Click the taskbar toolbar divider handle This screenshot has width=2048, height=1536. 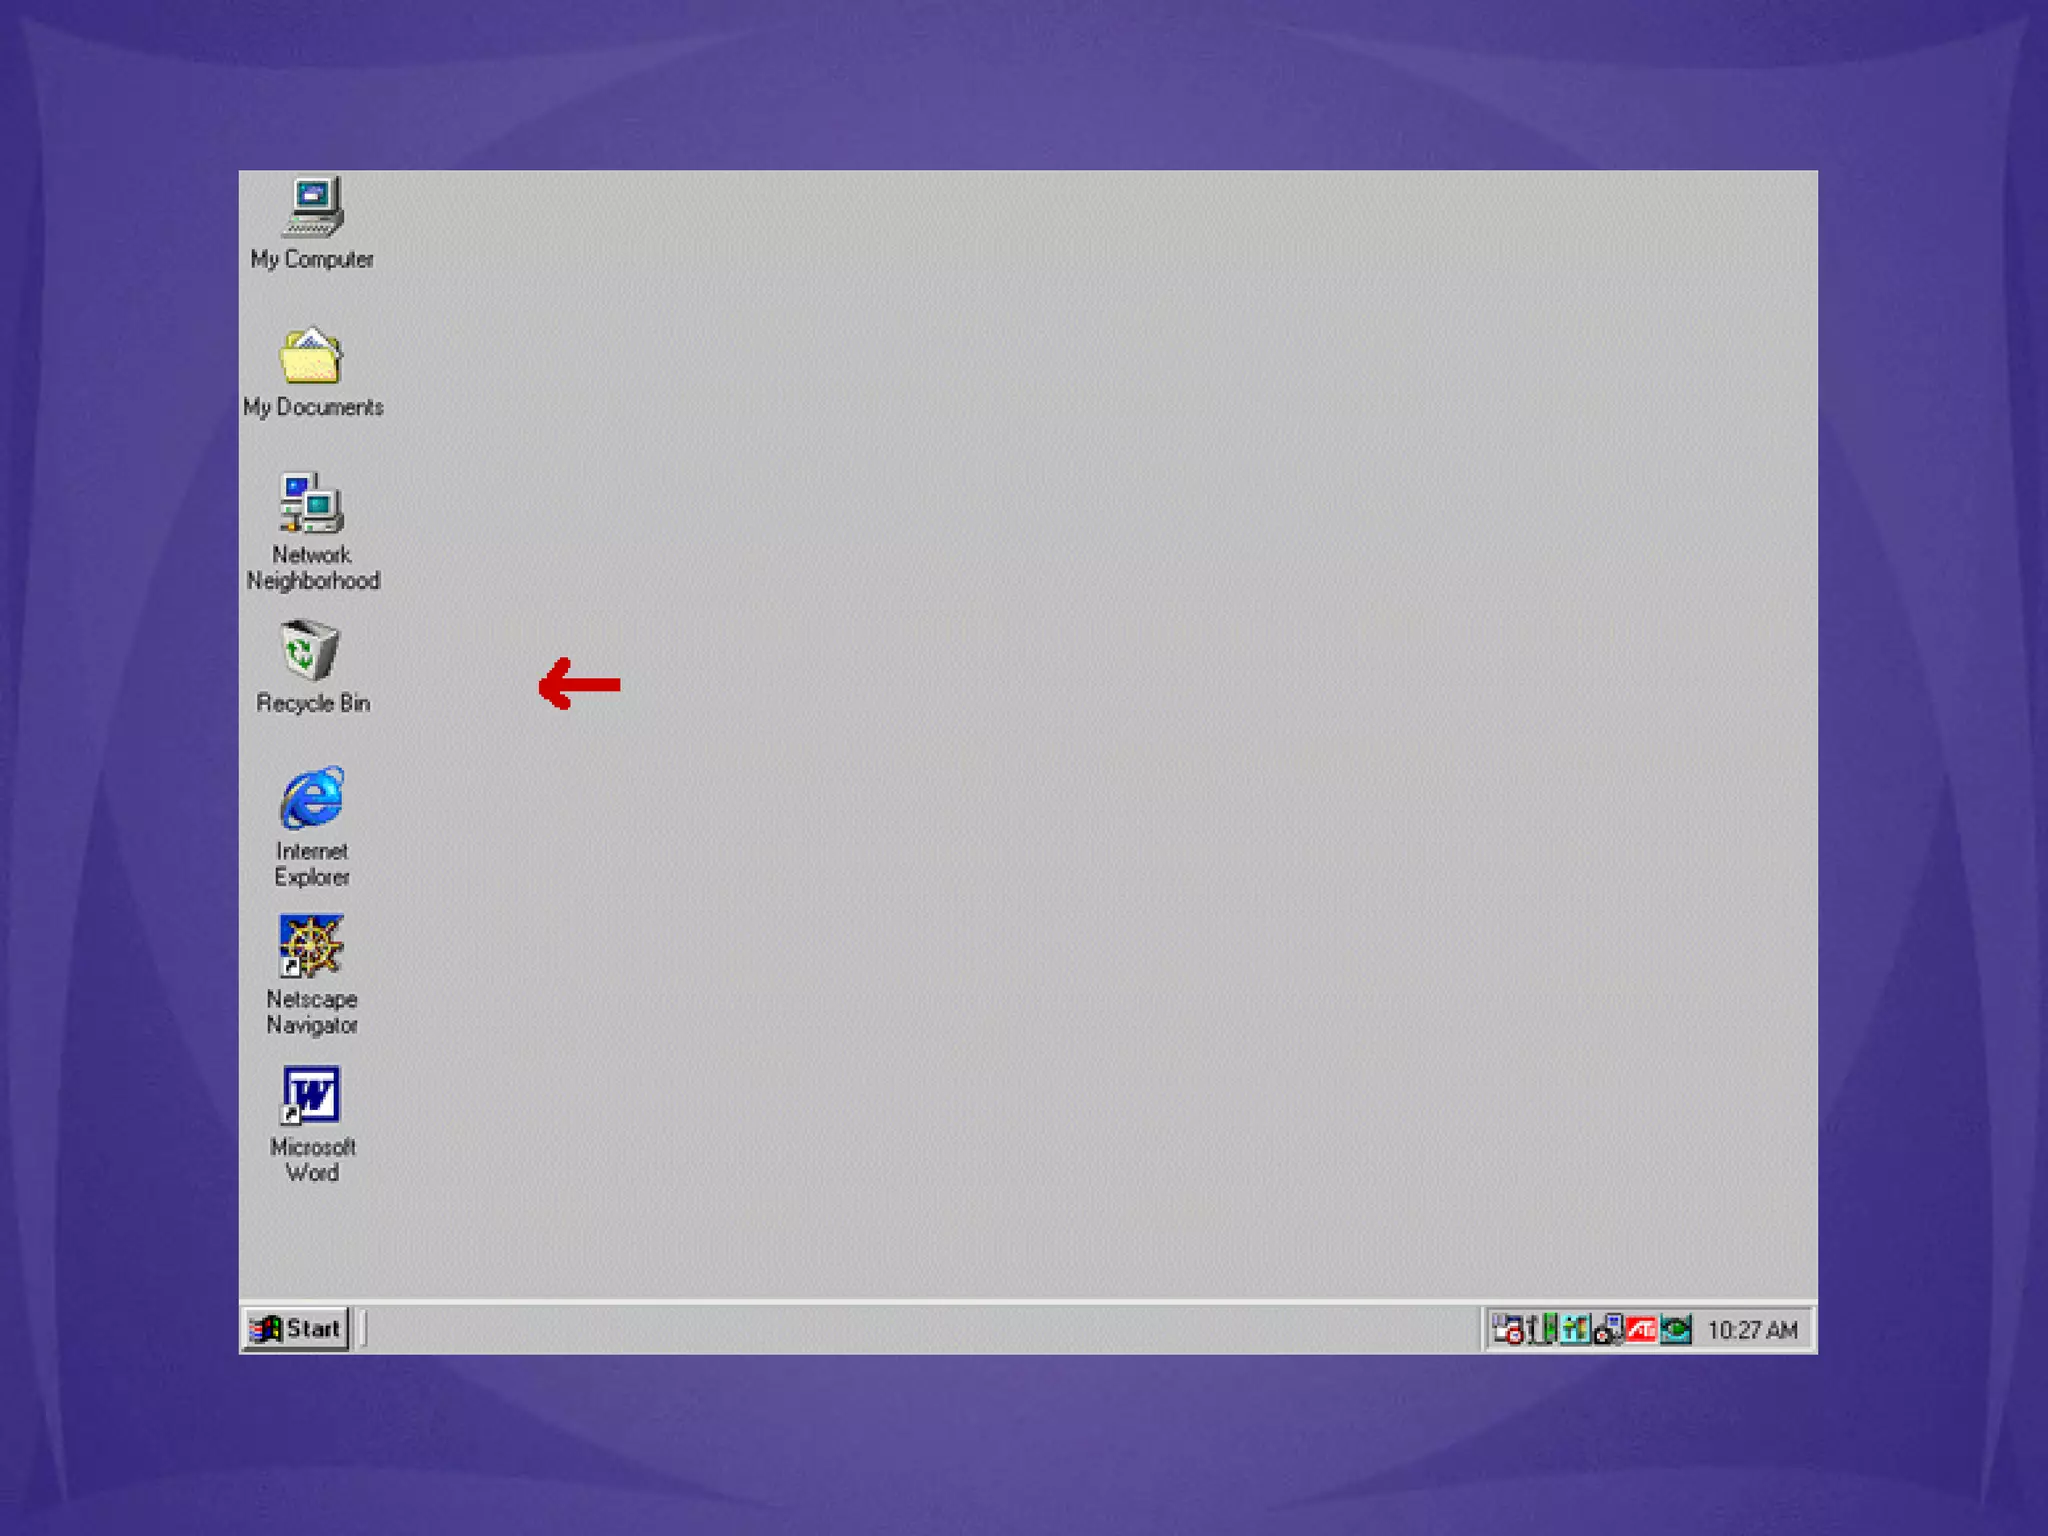pos(362,1329)
